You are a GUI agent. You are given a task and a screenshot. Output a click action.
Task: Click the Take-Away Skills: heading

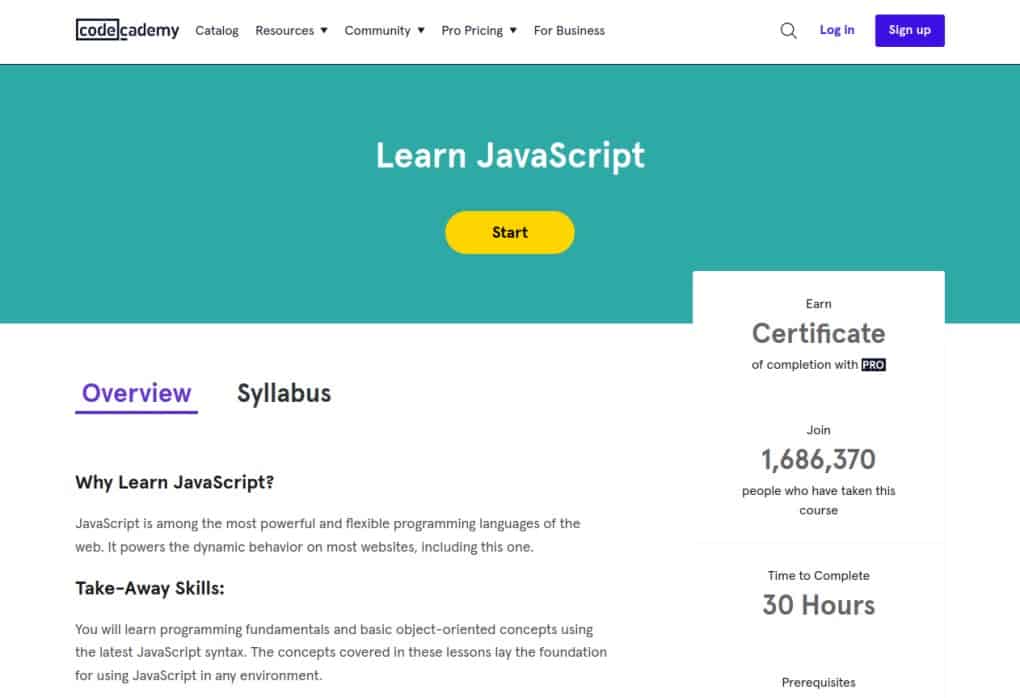click(x=150, y=588)
